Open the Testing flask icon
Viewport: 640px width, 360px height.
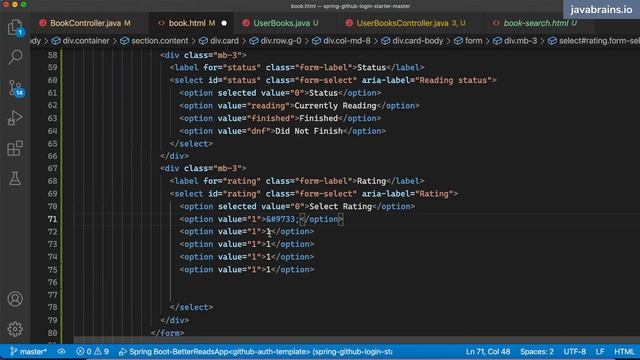(x=15, y=178)
